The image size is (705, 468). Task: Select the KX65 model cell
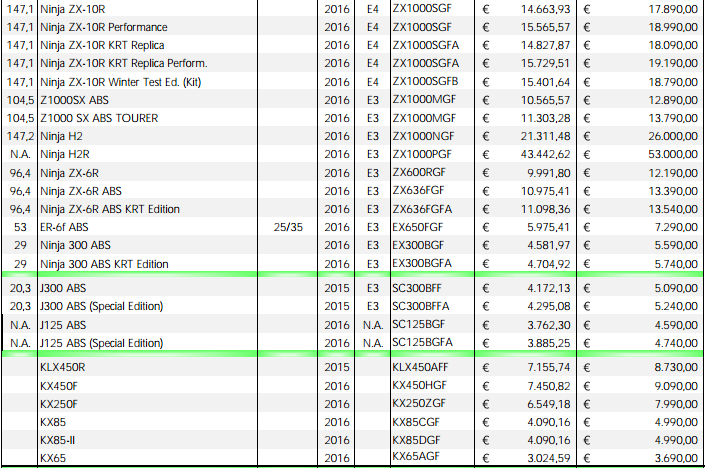(x=53, y=458)
